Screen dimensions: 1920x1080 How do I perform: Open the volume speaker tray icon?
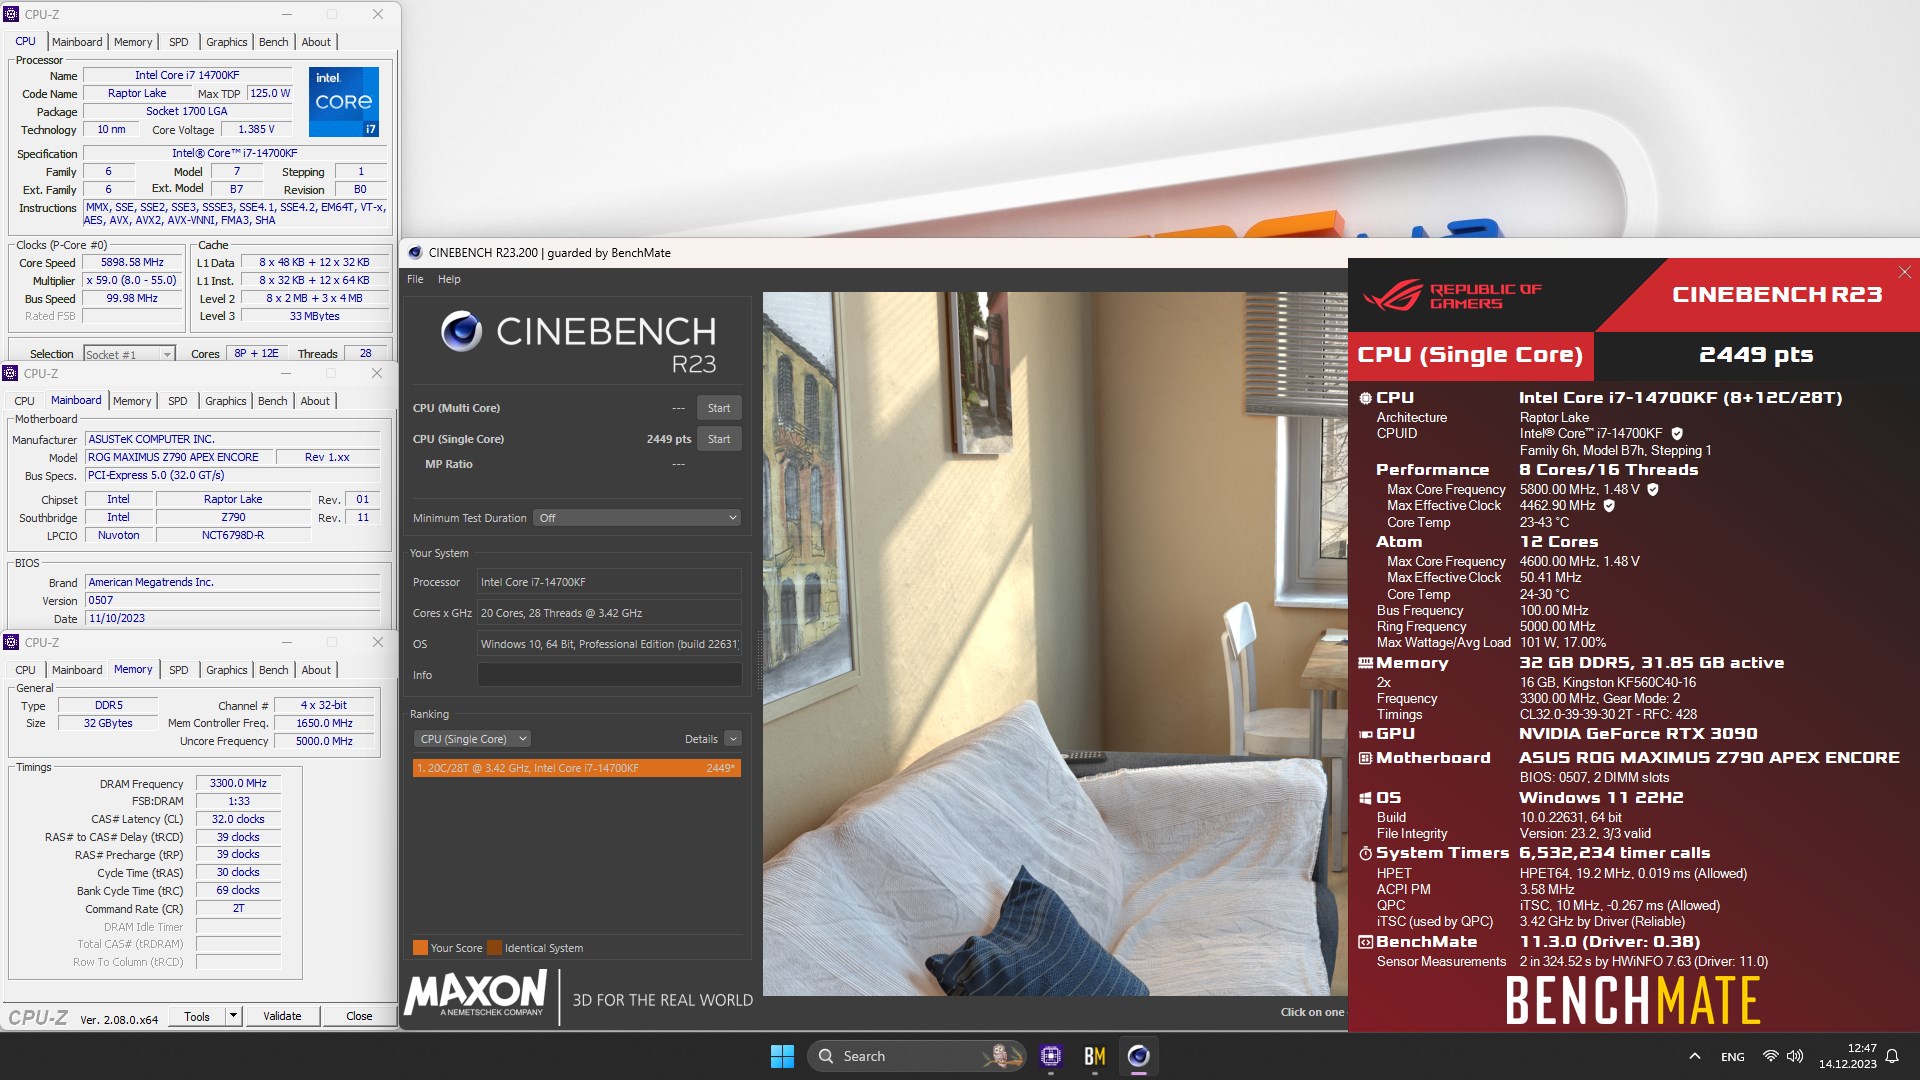coord(1795,1056)
